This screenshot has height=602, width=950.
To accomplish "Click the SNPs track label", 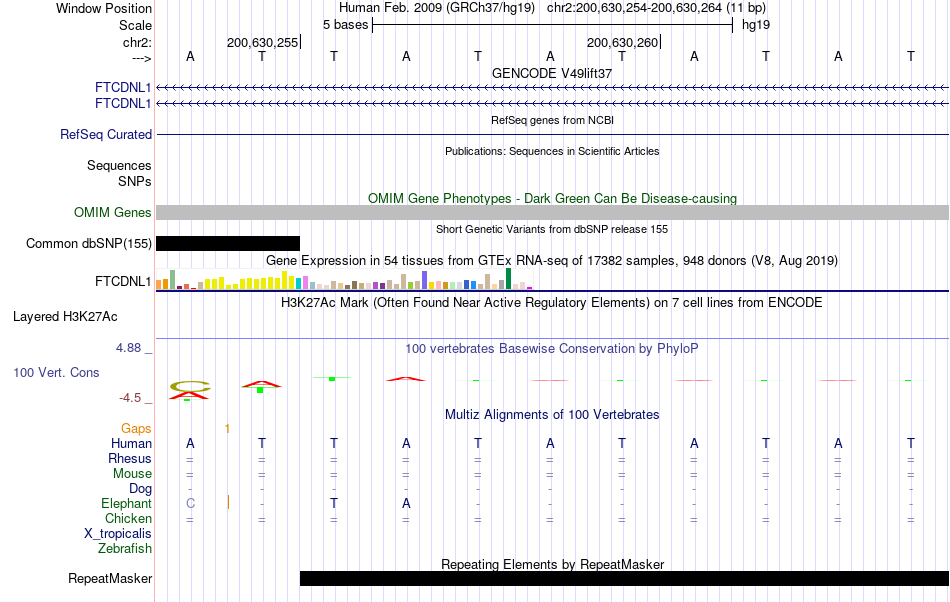I will [x=135, y=181].
